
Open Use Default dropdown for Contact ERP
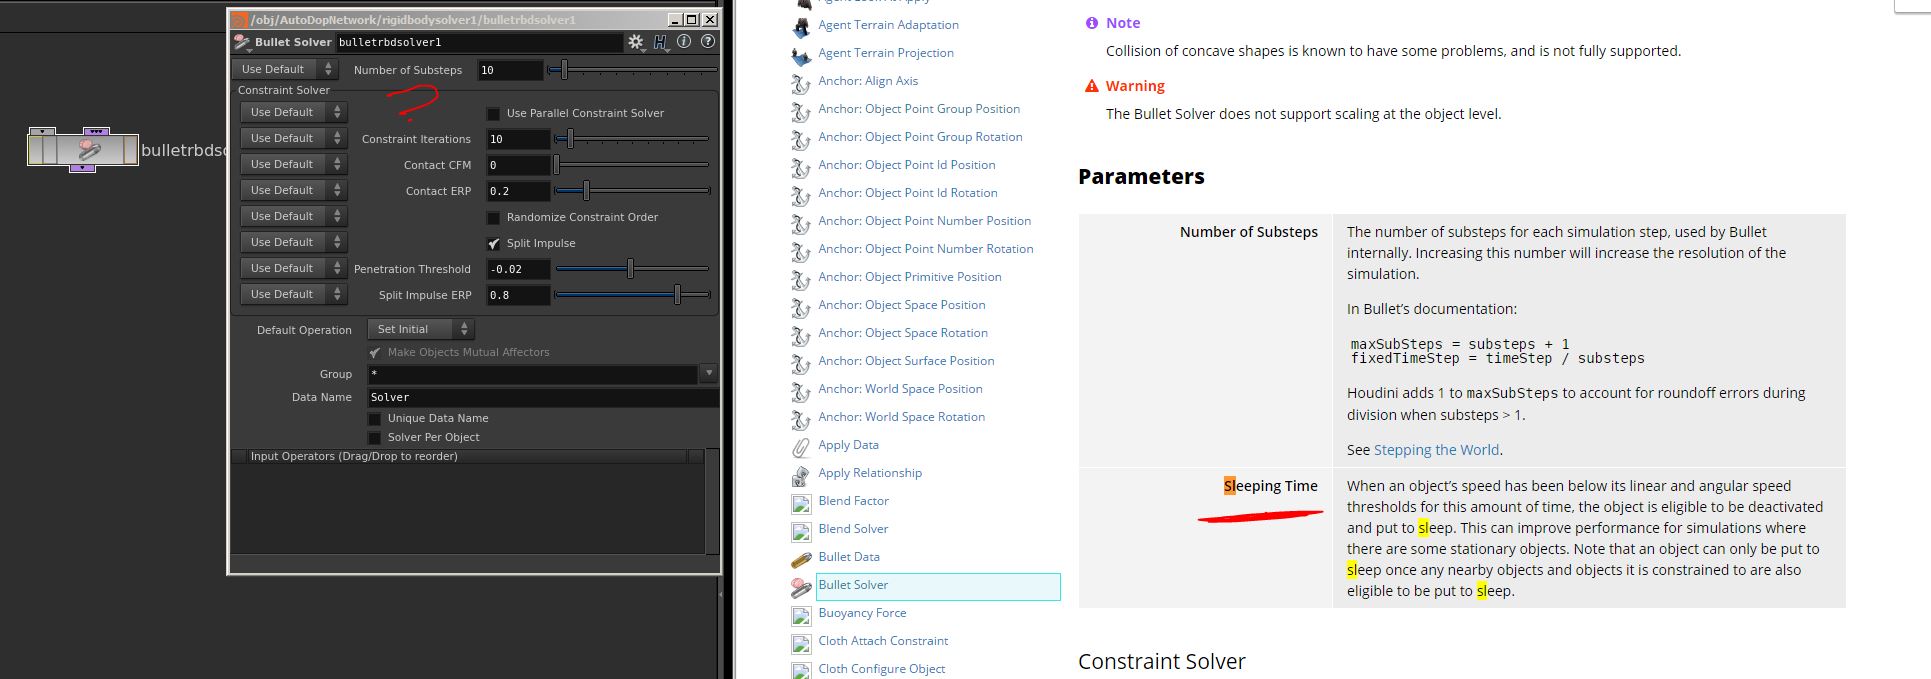click(294, 190)
